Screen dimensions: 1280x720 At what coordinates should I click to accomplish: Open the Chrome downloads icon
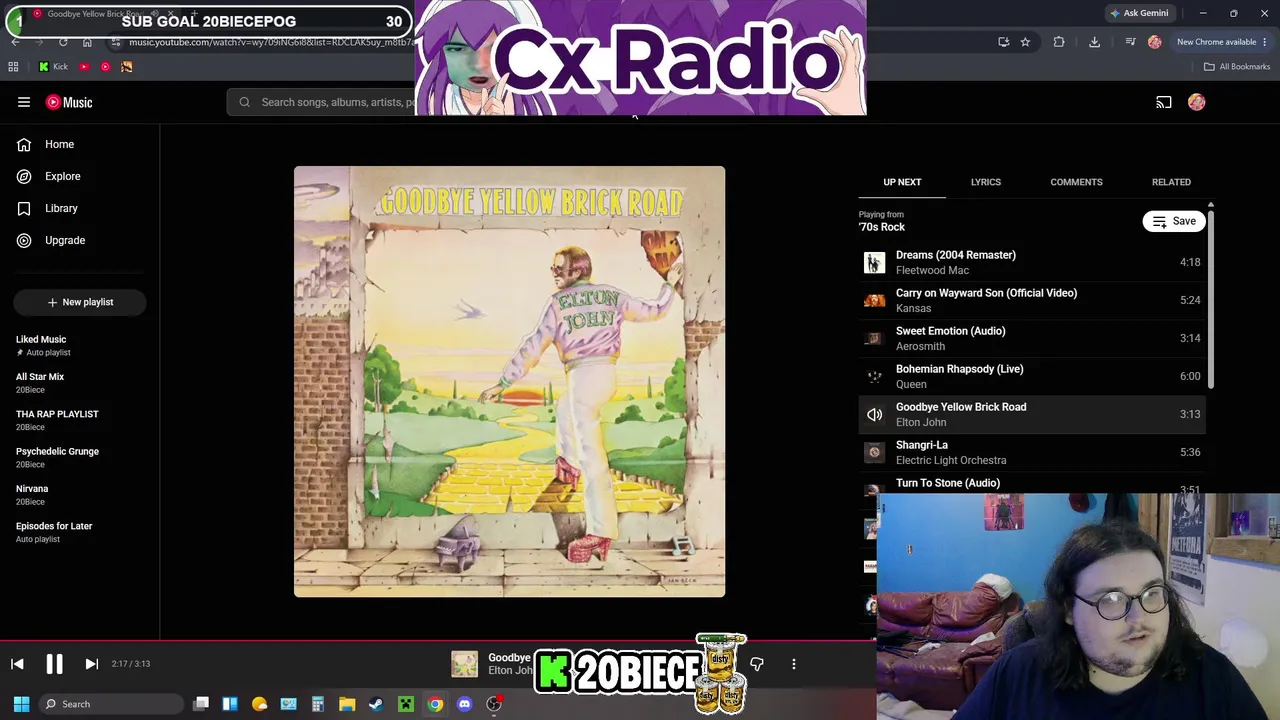click(1094, 42)
